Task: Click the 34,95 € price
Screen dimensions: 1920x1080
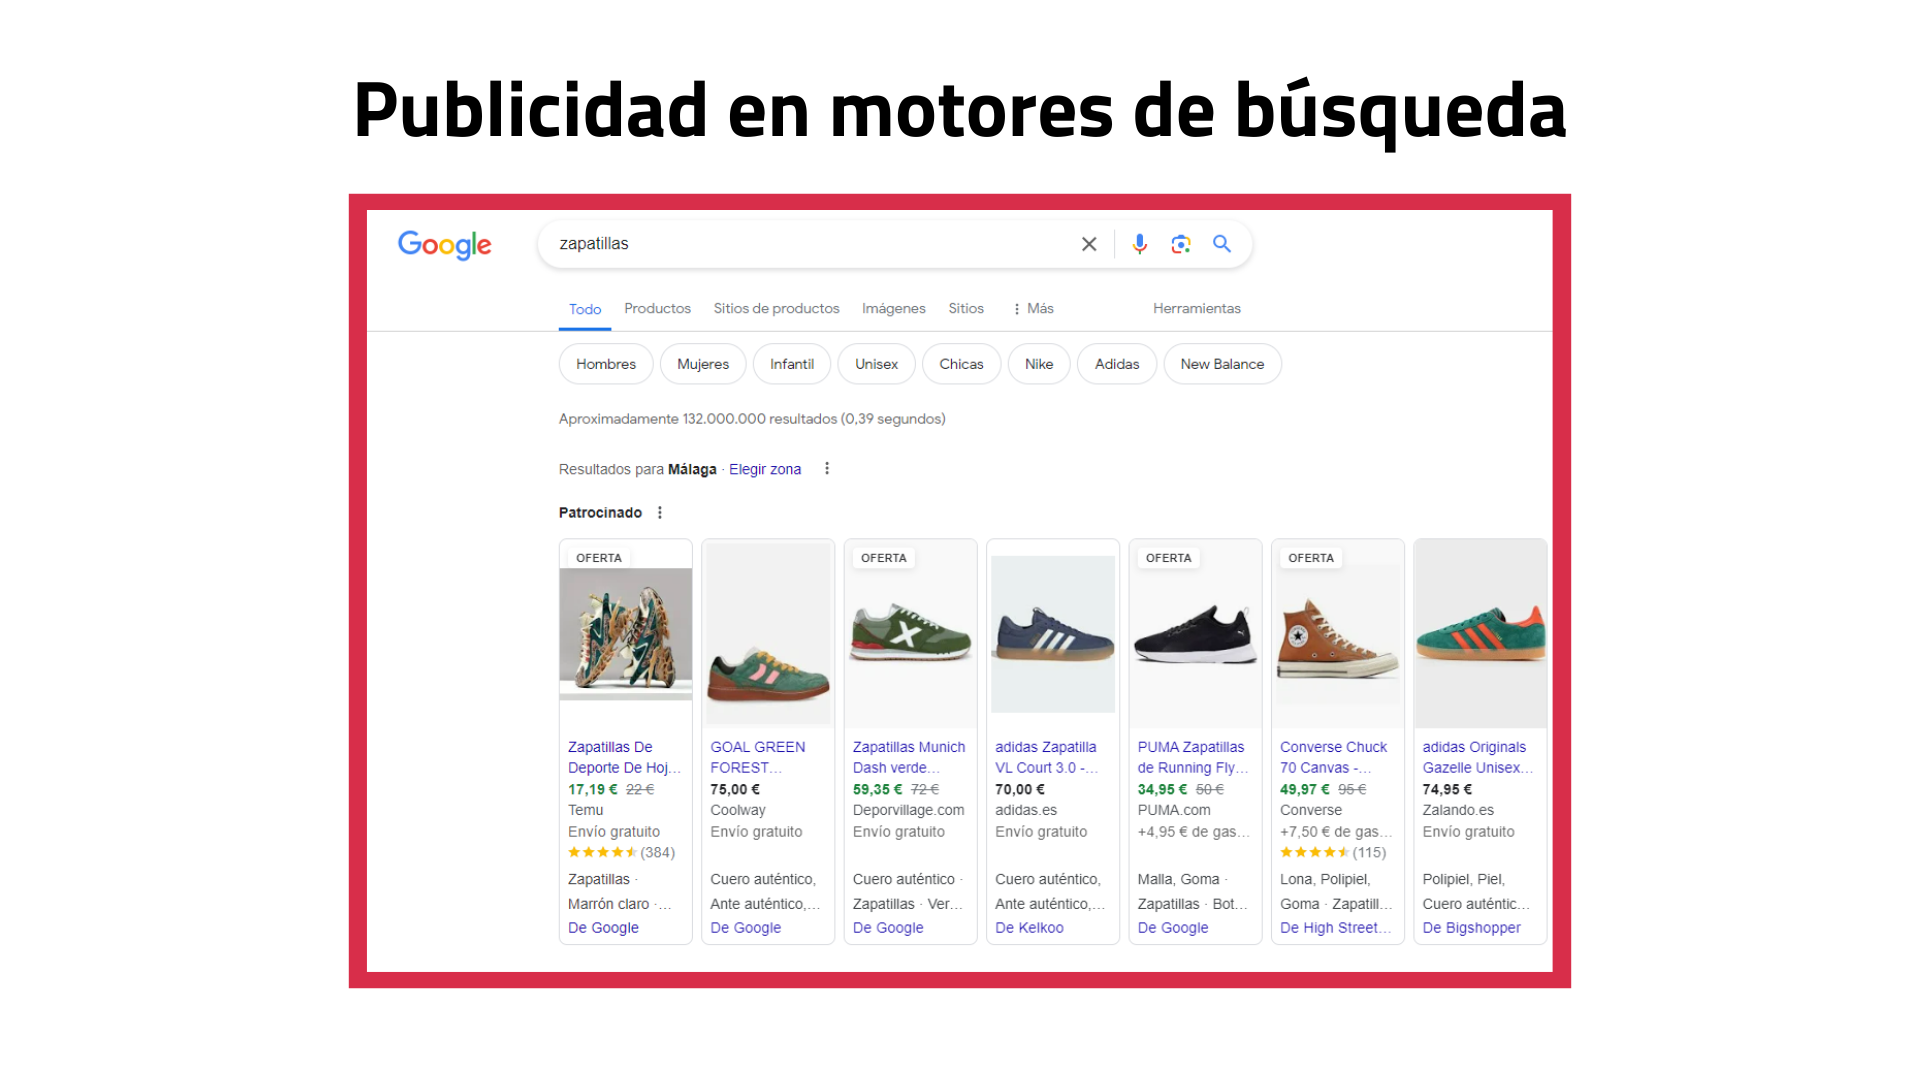Action: pos(1162,789)
